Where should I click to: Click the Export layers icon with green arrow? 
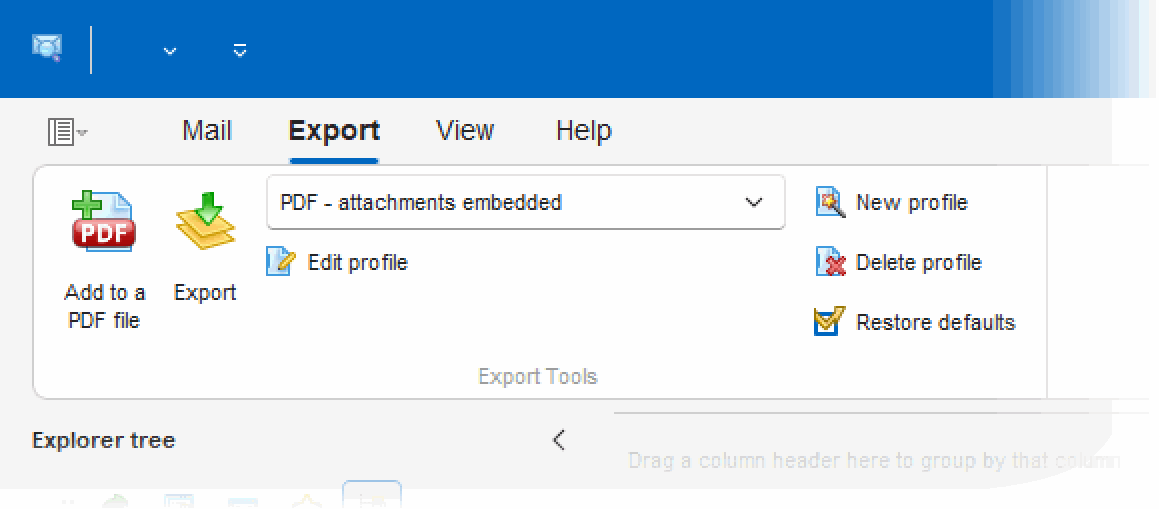(x=205, y=221)
